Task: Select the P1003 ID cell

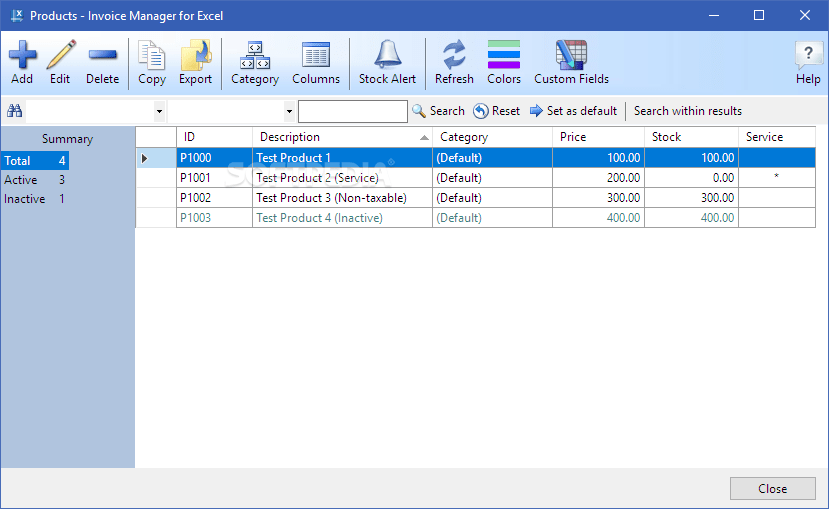Action: 214,218
